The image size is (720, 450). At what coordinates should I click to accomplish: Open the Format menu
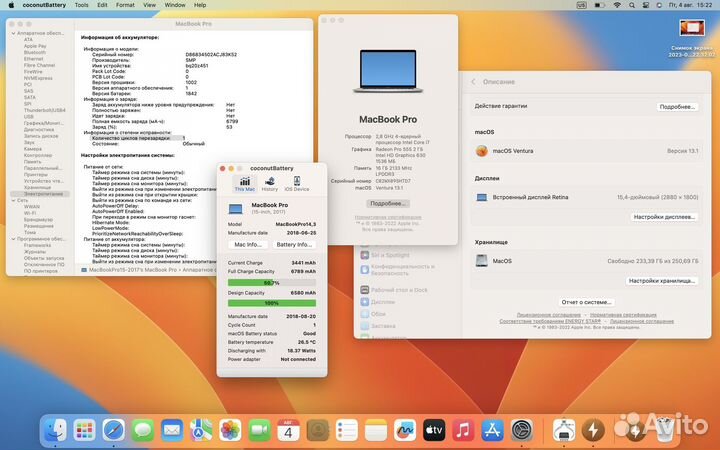point(125,5)
